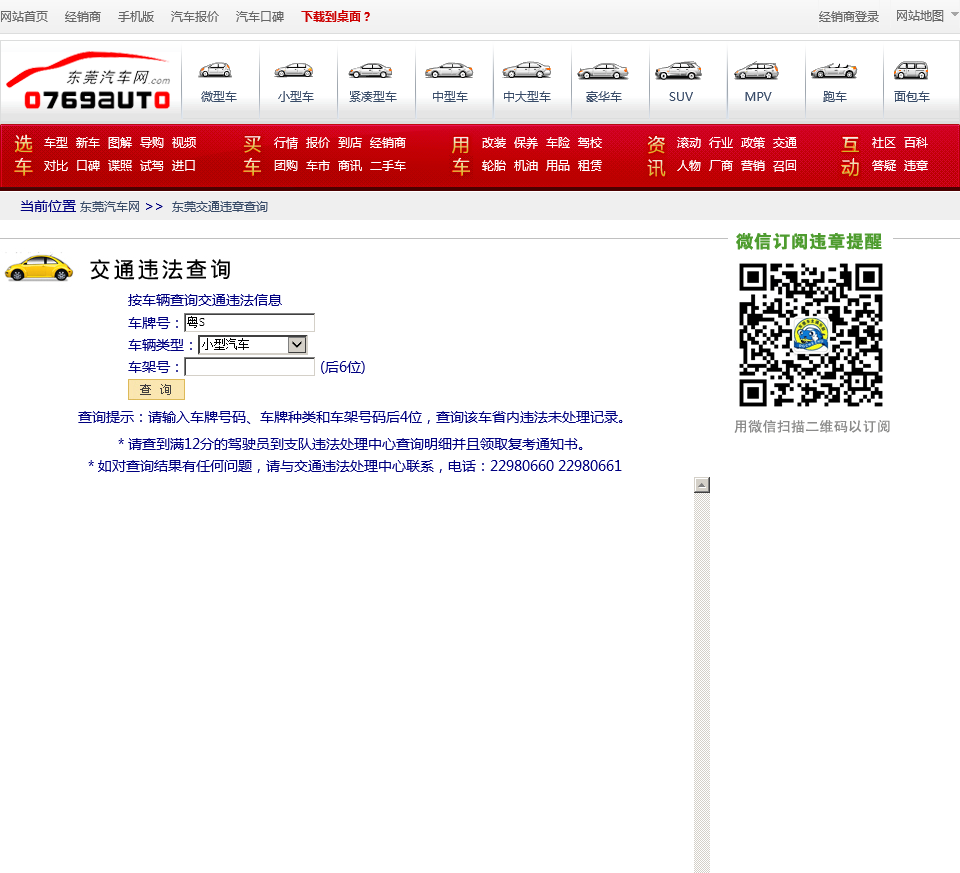Screen dimensions: 960x873
Task: Open the SUV category icon
Action: tap(678, 70)
